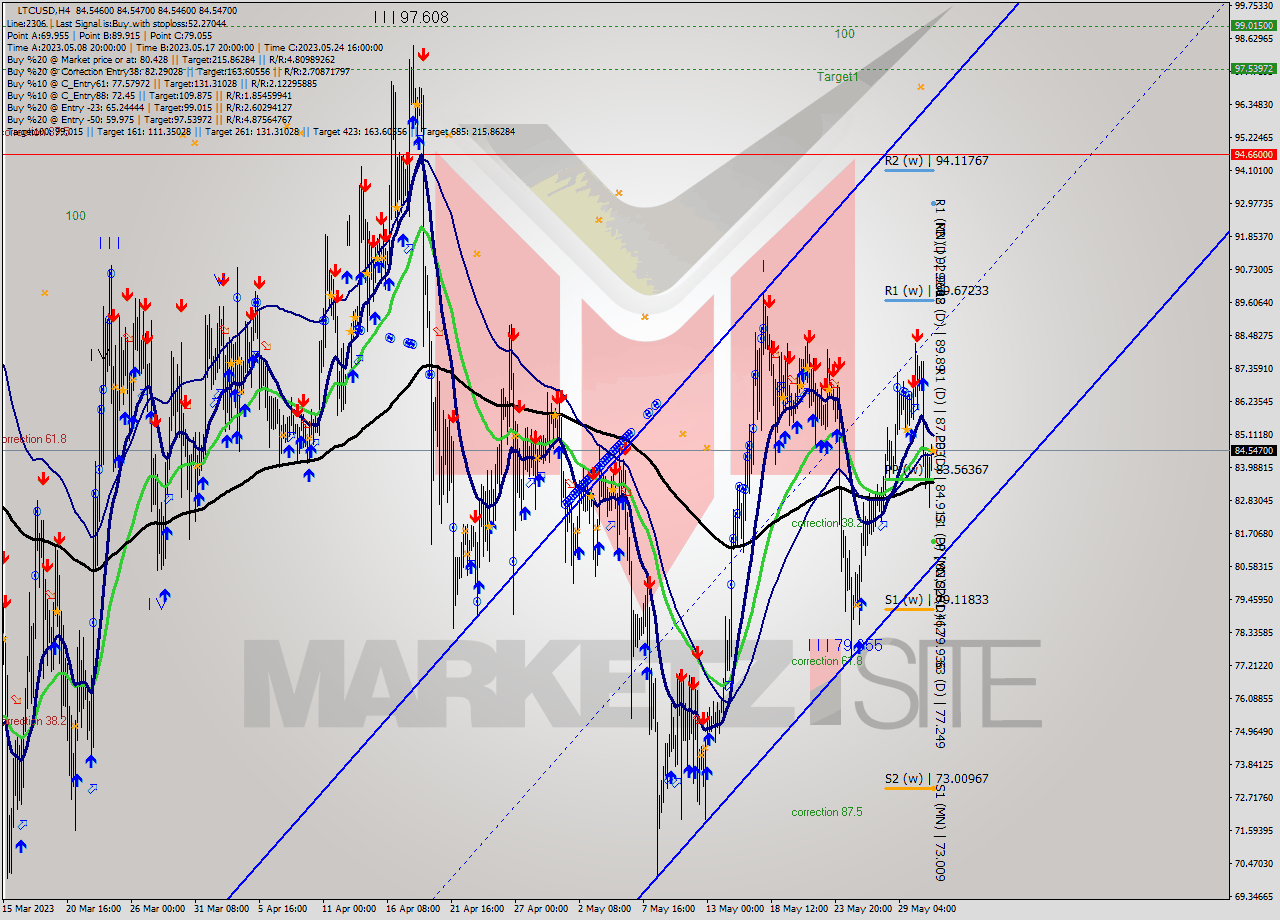
Task: Click the '7 May 16:00' time label
Action: tap(669, 909)
